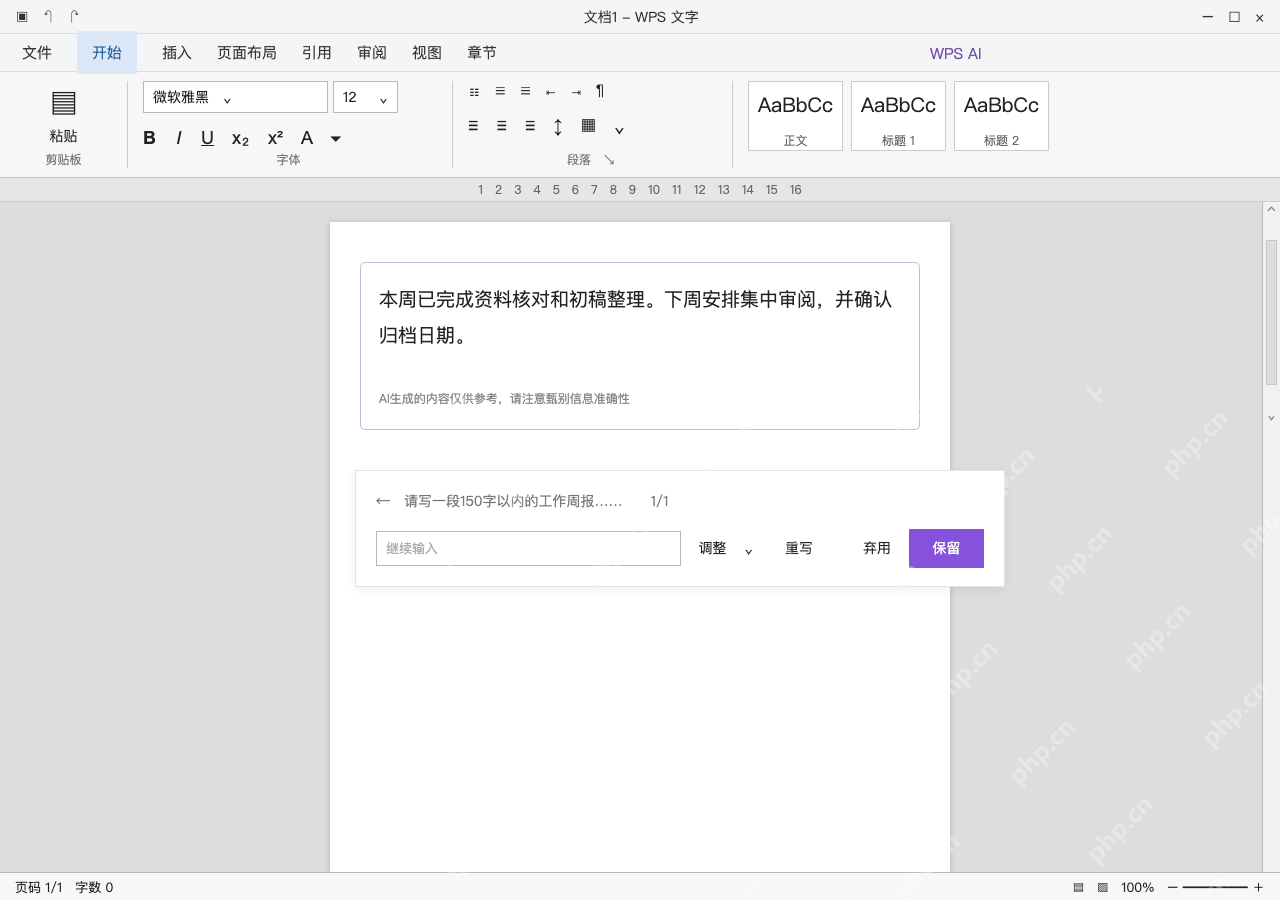Viewport: 1280px width, 900px height.
Task: Switch to the 页面布局 tab
Action: (x=247, y=53)
